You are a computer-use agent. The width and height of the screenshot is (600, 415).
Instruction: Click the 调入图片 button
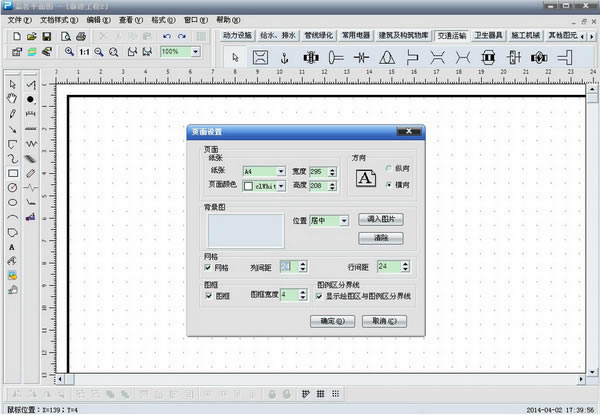(x=380, y=219)
